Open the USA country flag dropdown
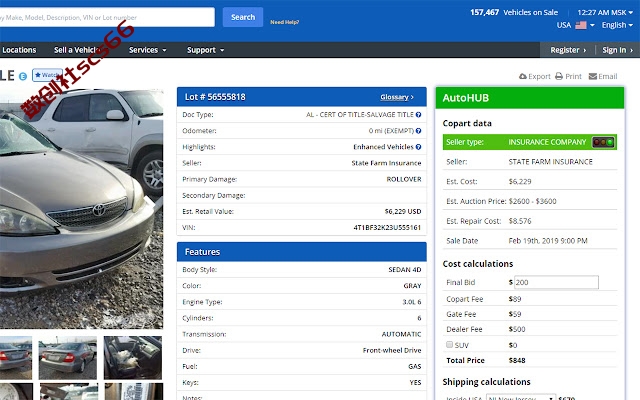The height and width of the screenshot is (400, 640). click(576, 25)
